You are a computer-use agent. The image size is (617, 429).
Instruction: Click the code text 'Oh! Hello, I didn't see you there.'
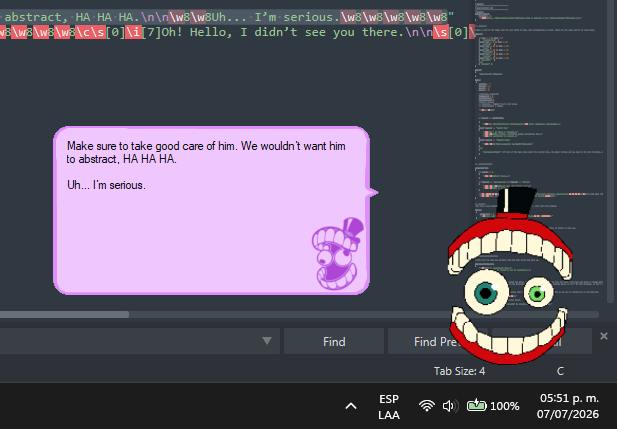[x=283, y=32]
